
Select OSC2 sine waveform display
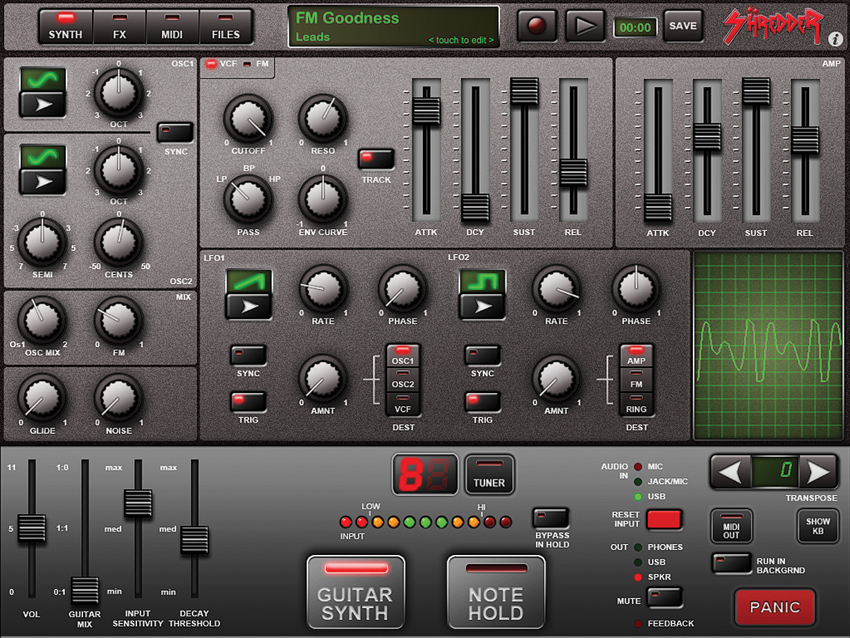[43, 158]
